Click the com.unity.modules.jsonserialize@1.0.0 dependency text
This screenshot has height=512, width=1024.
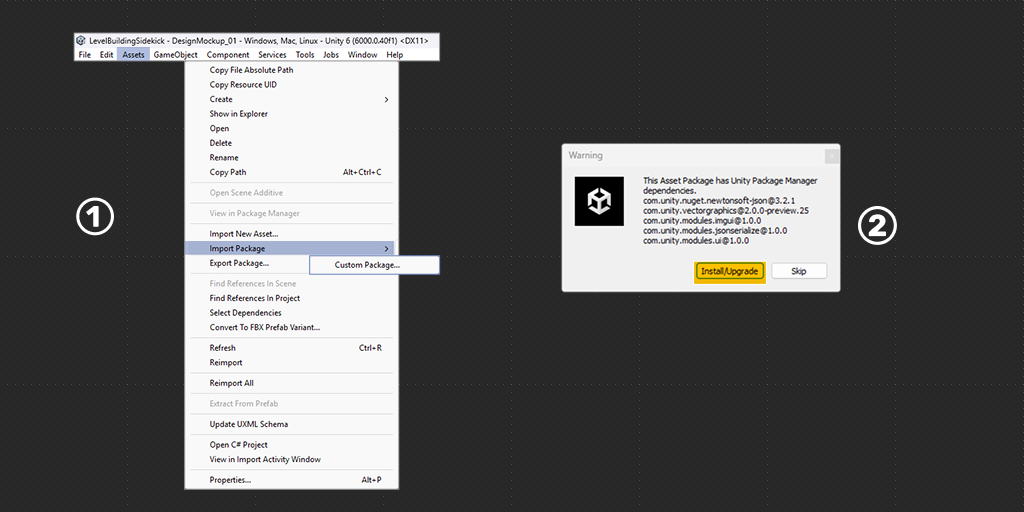pos(715,231)
